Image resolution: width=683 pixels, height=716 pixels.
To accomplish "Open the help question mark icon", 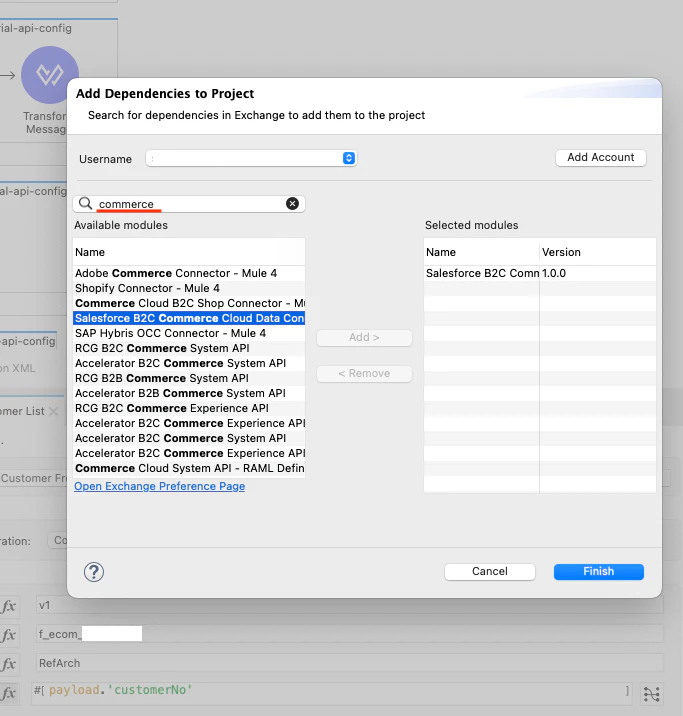I will coord(94,572).
